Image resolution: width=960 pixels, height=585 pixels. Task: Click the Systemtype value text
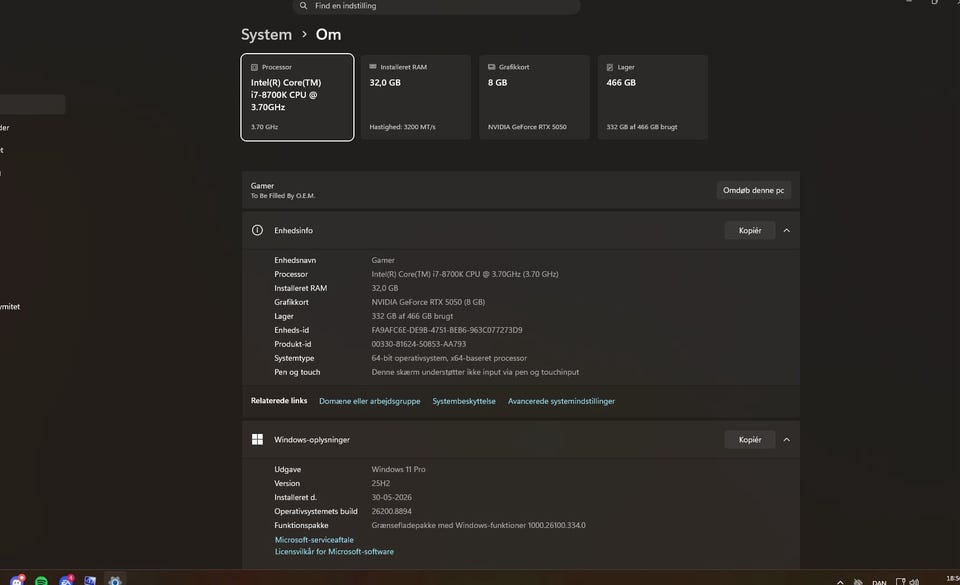pos(449,358)
